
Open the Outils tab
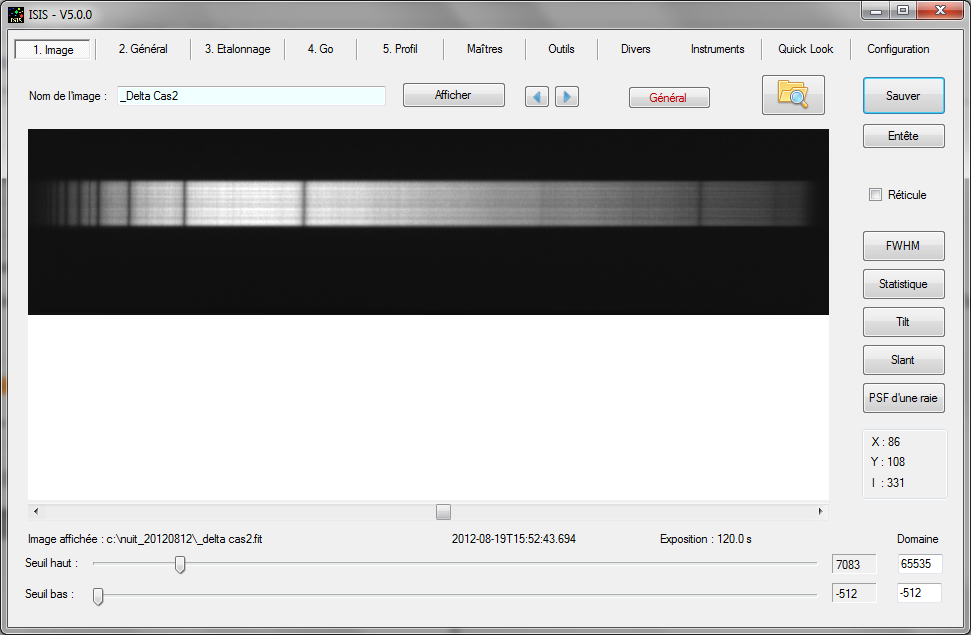point(561,49)
